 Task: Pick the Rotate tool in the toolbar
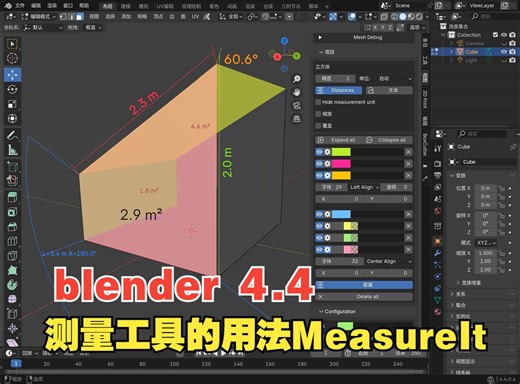(12, 89)
